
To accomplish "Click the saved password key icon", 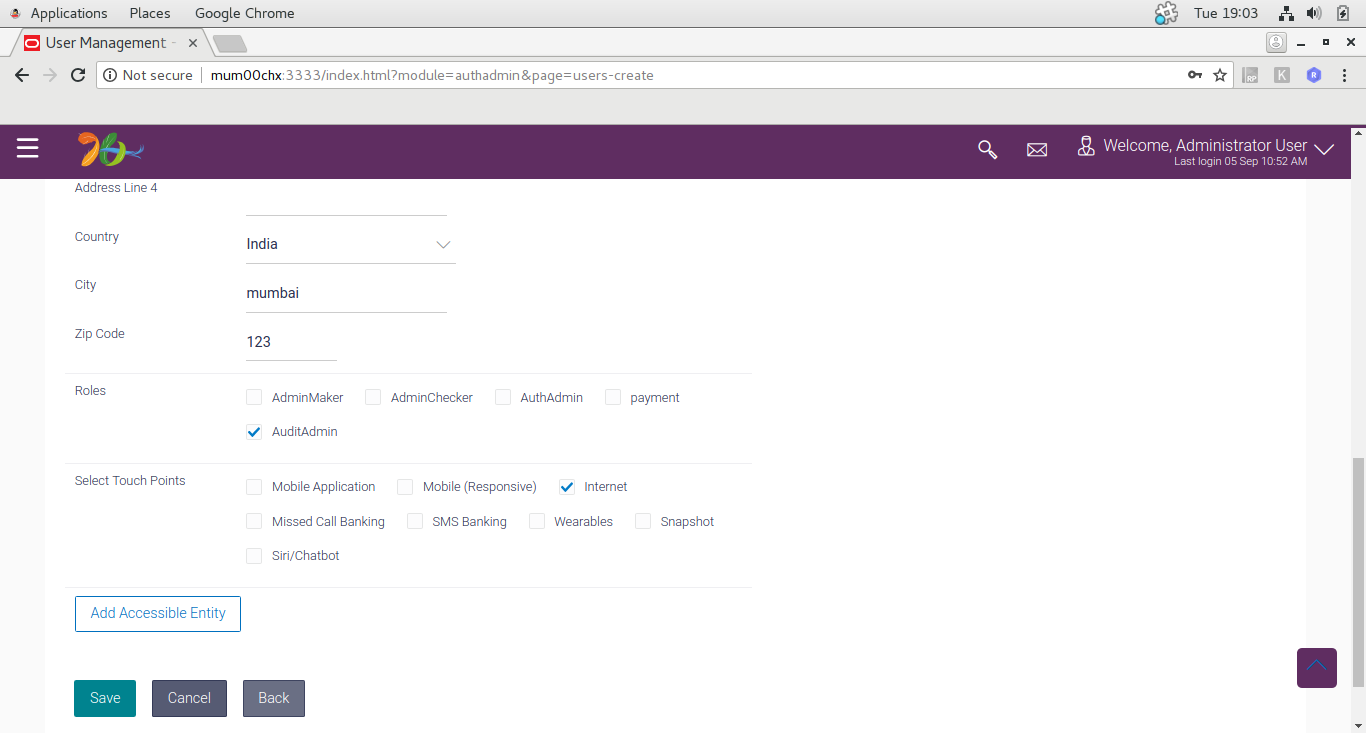I will pos(1195,75).
